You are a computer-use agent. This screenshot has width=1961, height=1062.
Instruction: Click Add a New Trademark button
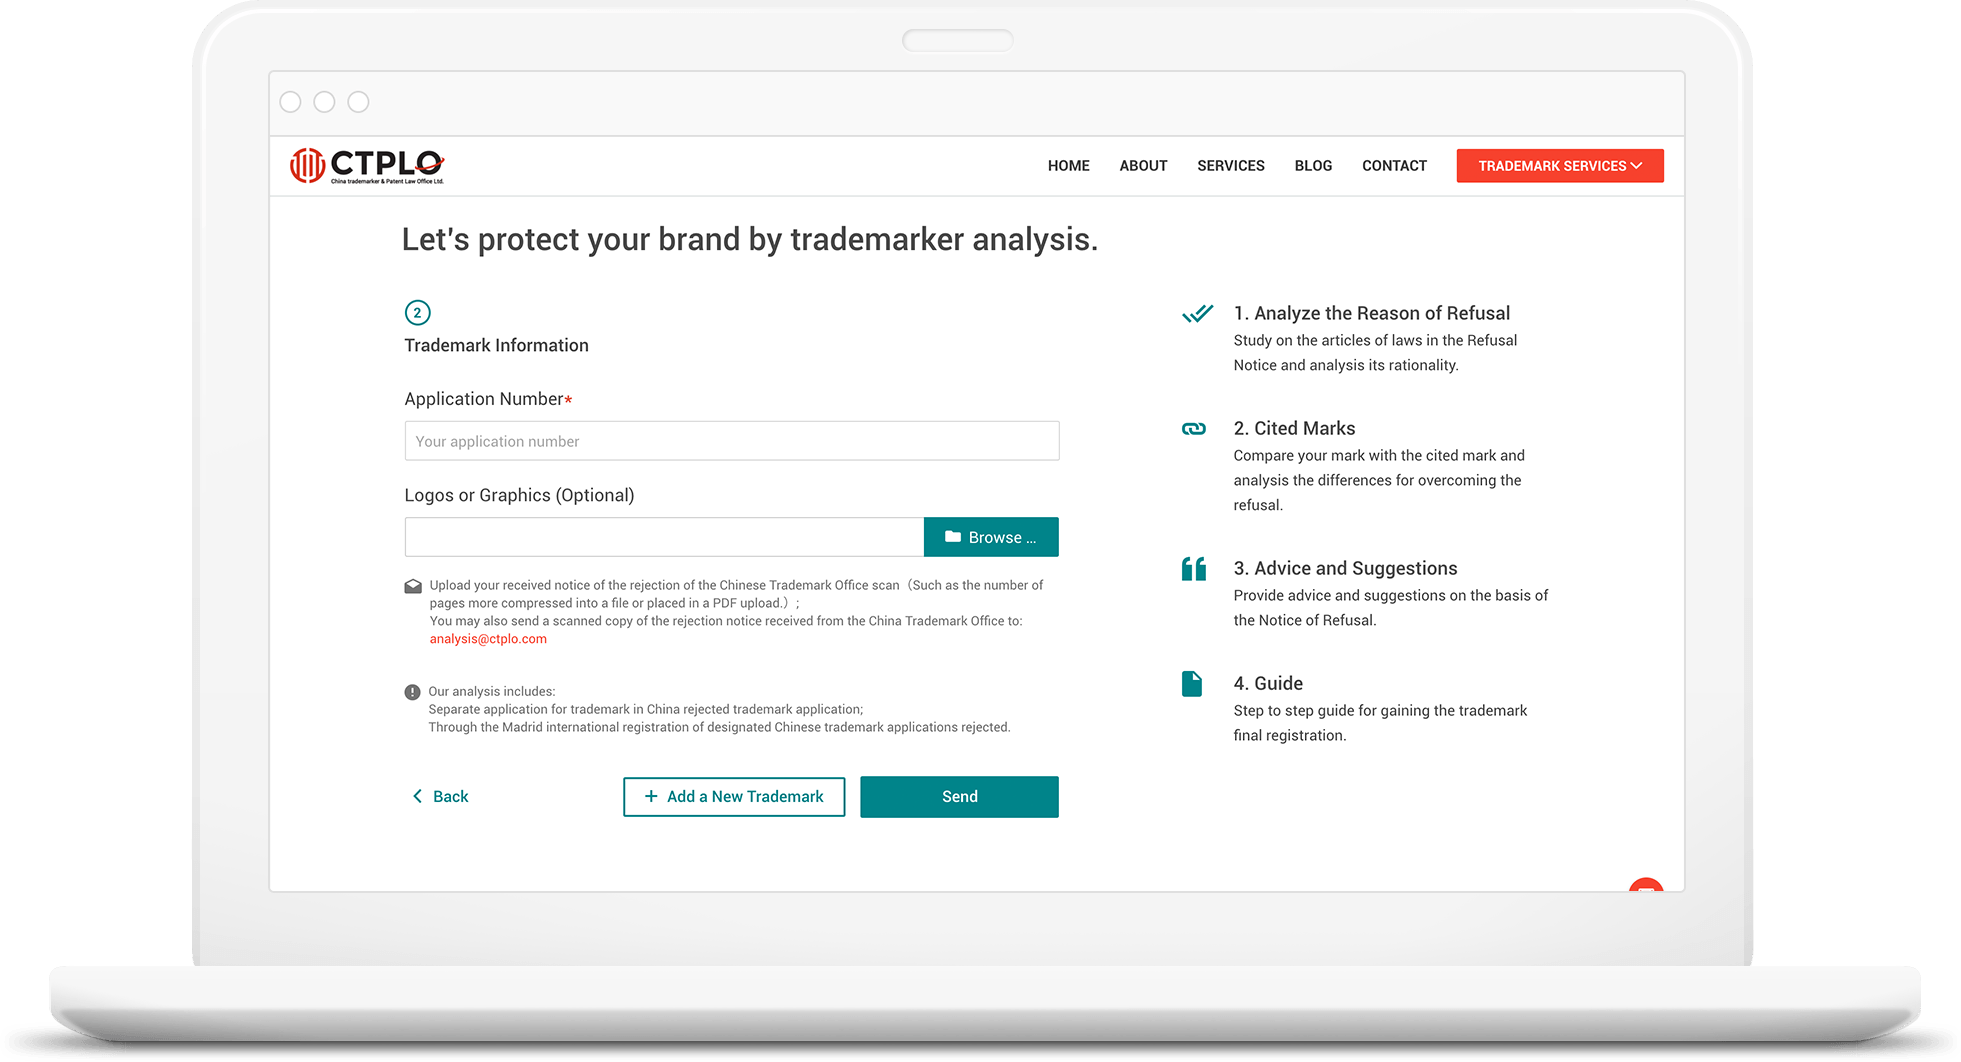(733, 797)
